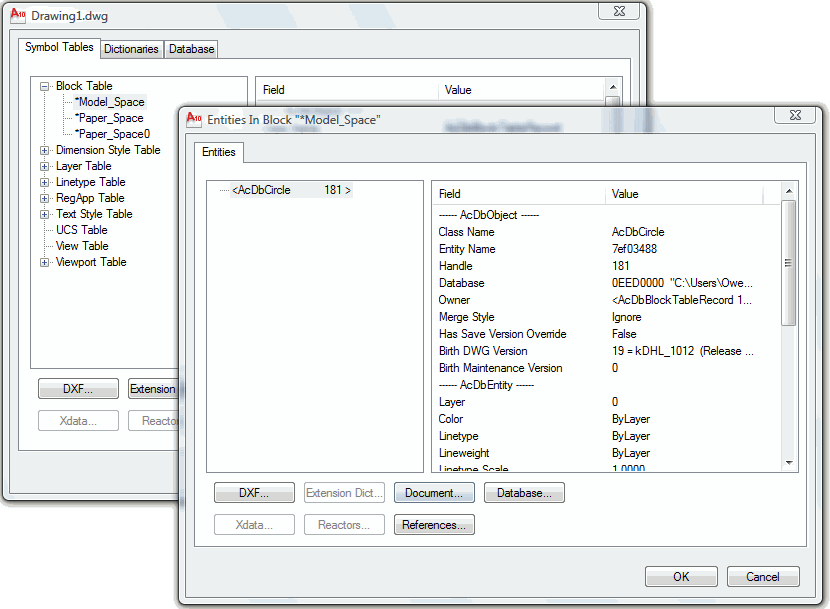
Task: Click the scroll down arrow of field list
Action: [789, 463]
